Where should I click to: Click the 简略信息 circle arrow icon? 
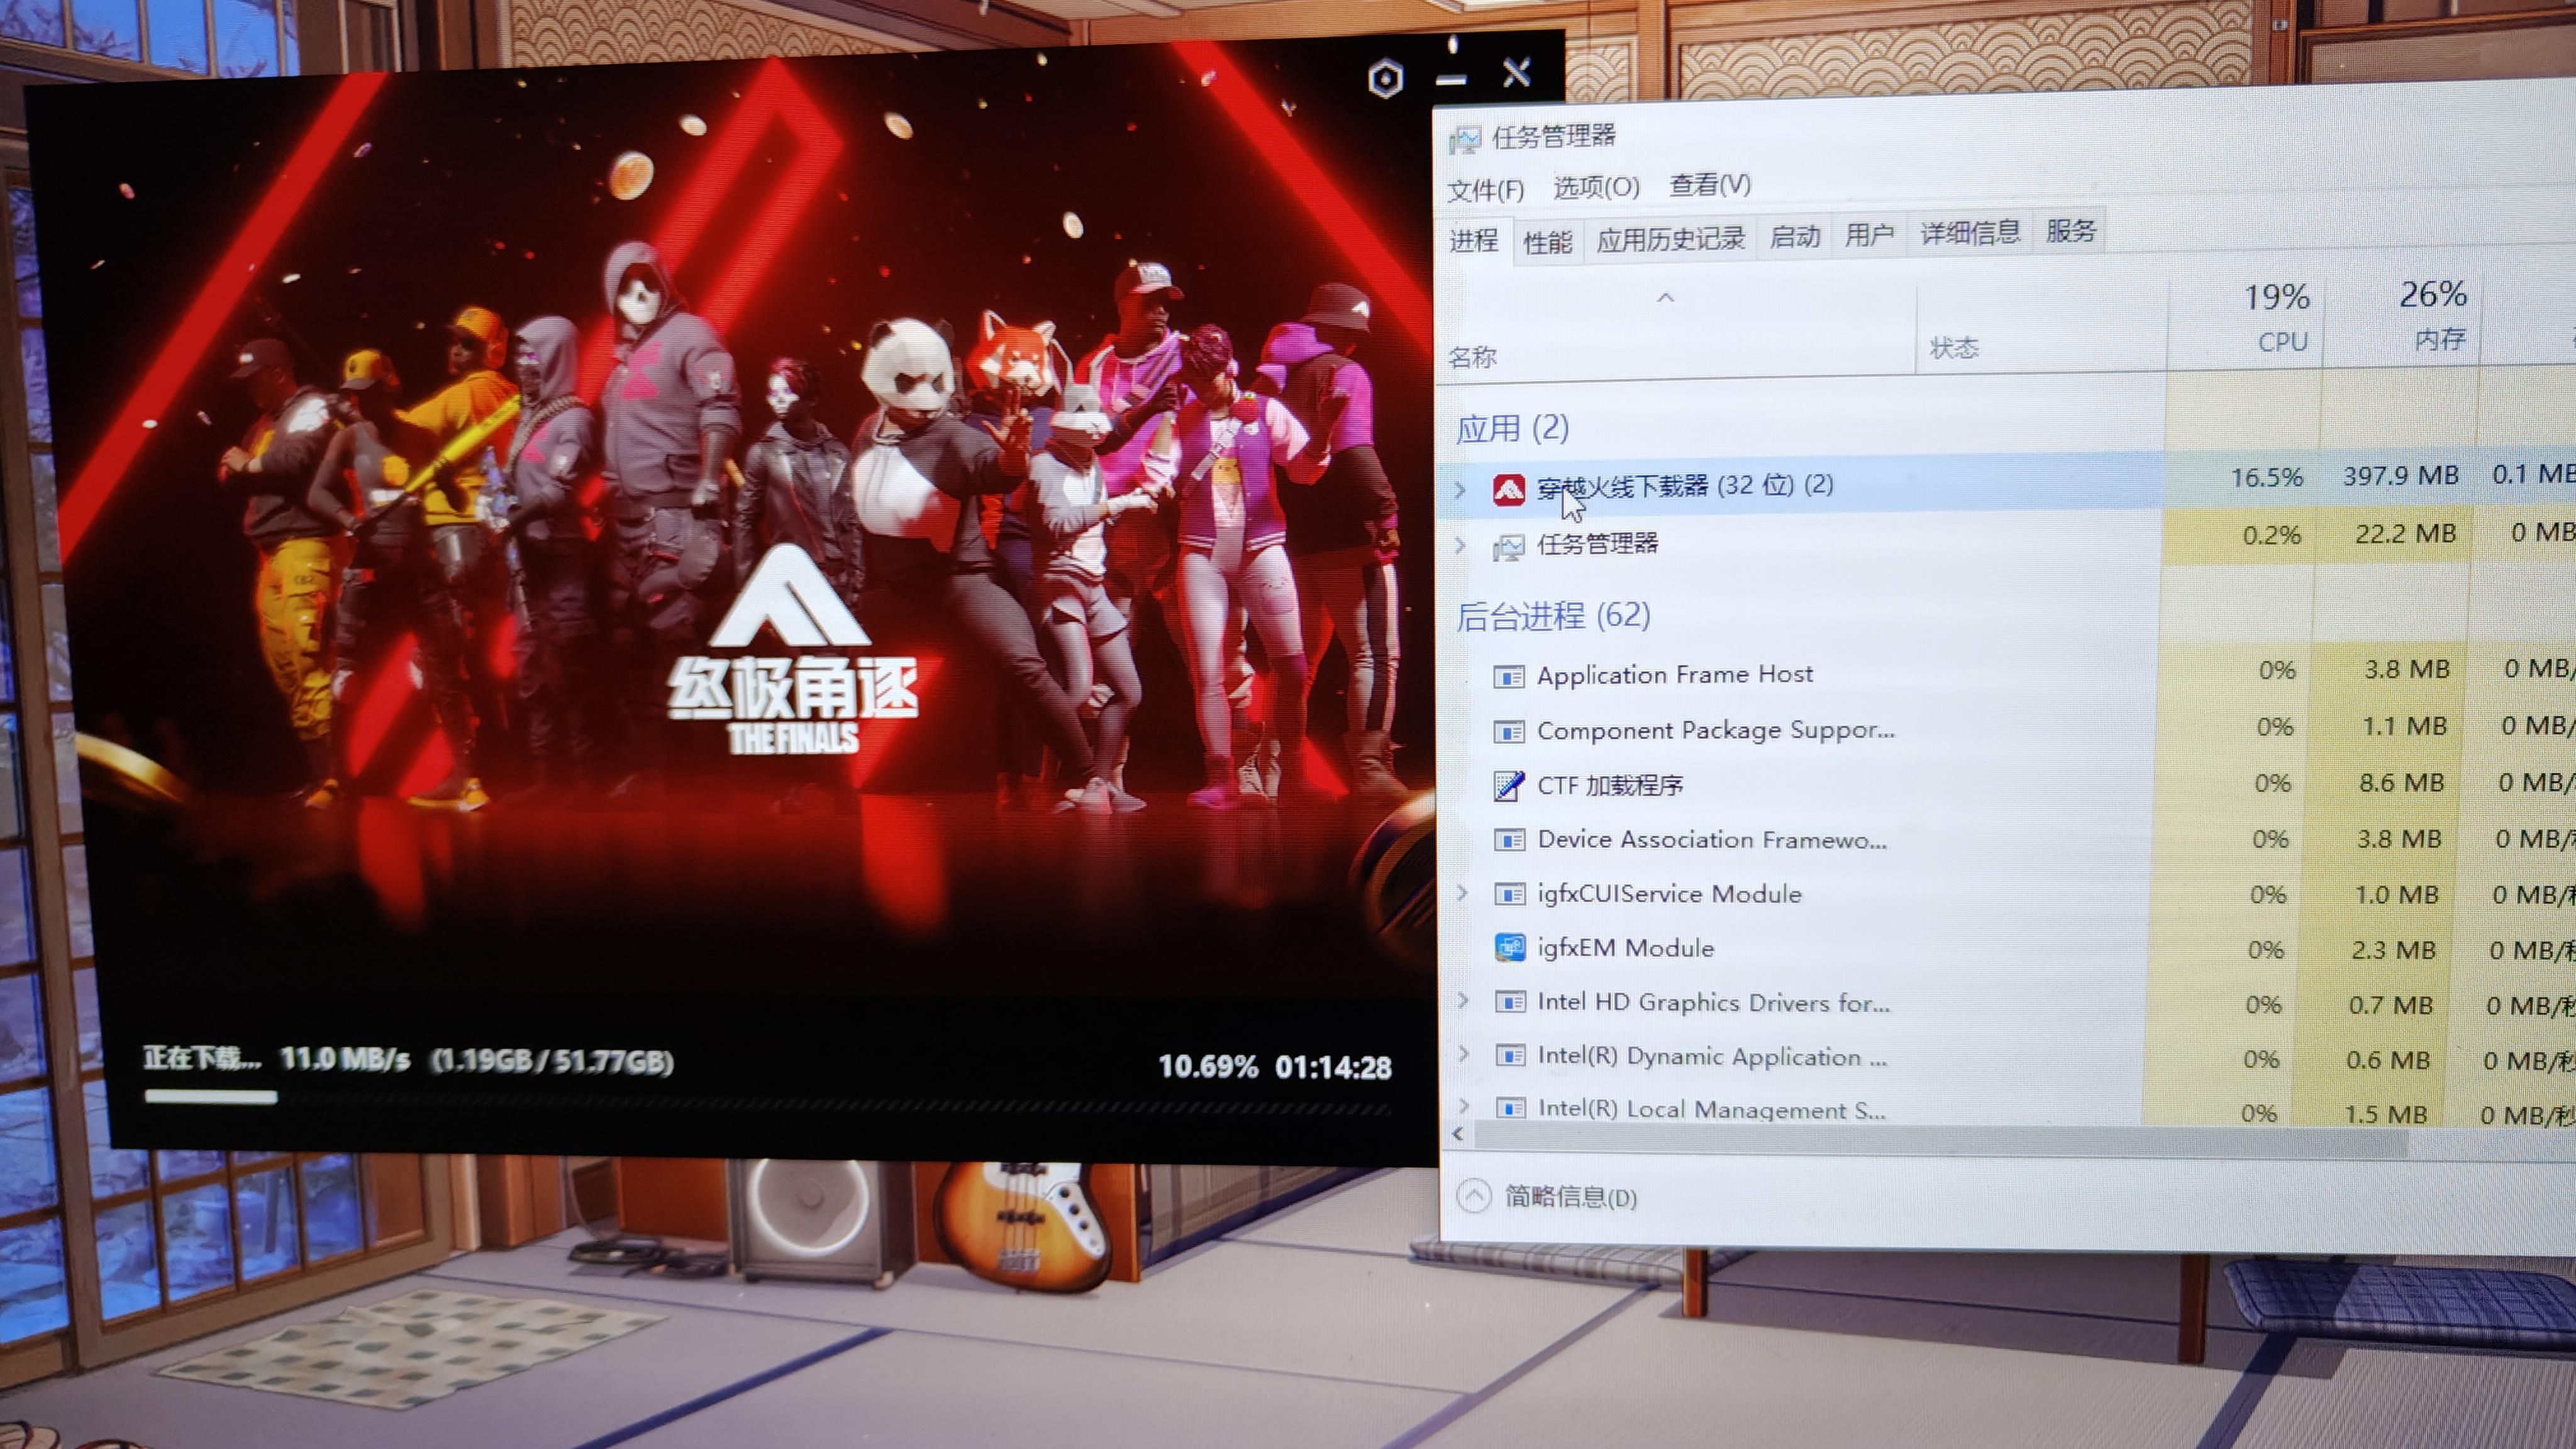point(1473,1196)
